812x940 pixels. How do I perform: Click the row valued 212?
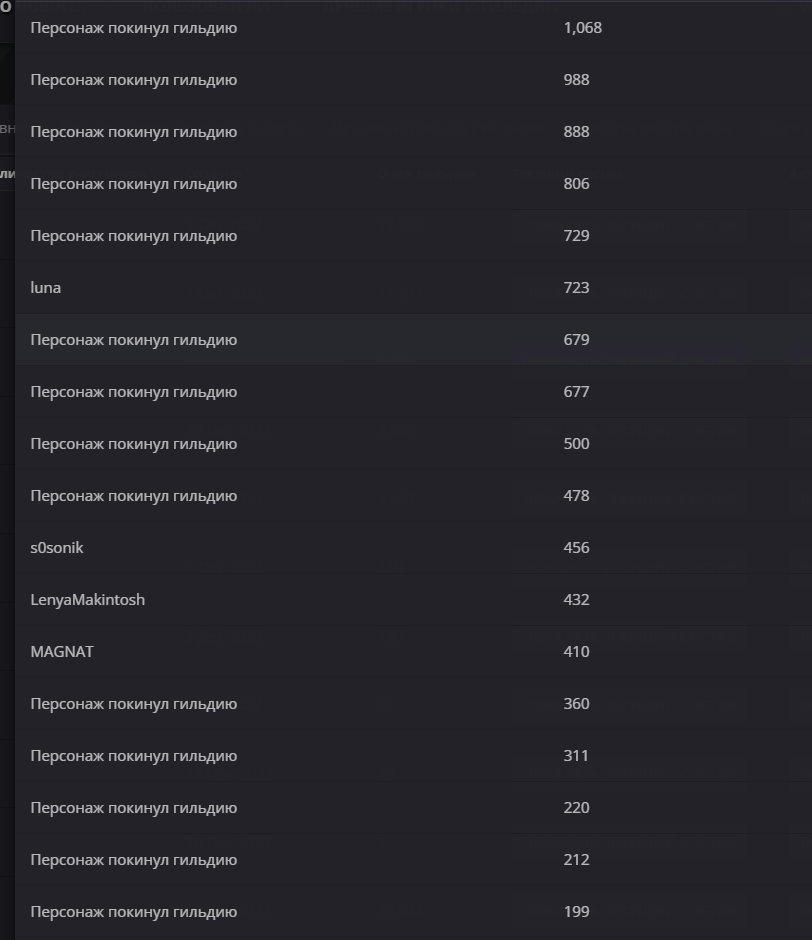click(413, 860)
